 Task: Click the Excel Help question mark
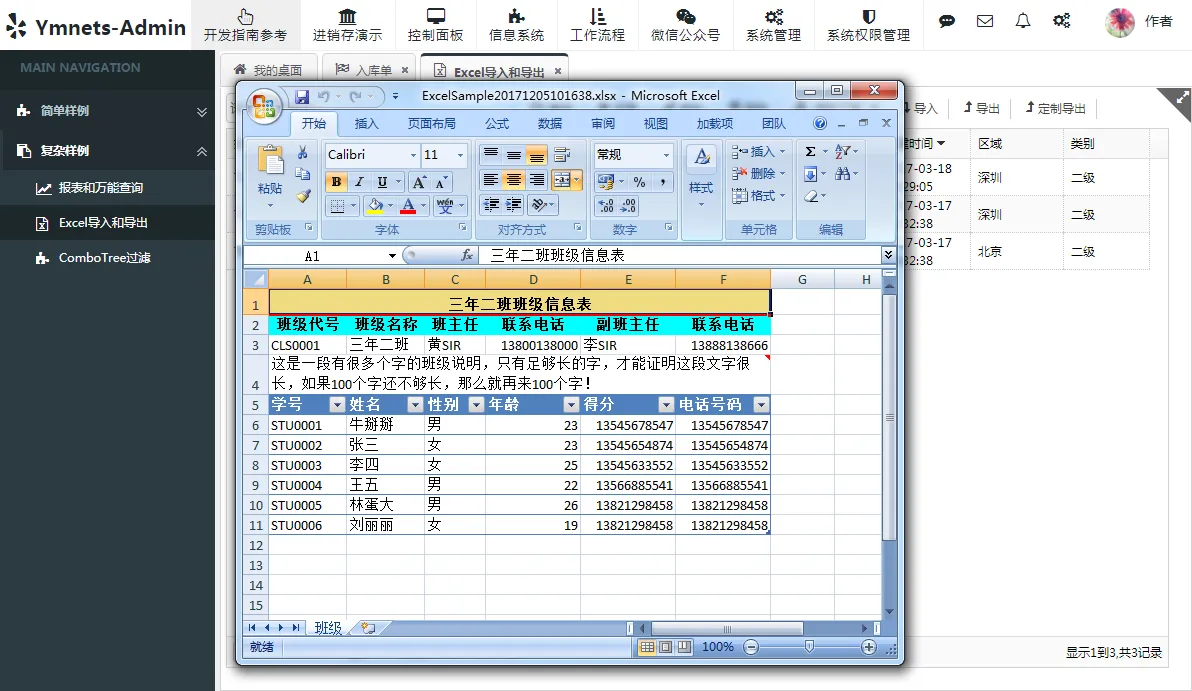click(x=820, y=123)
